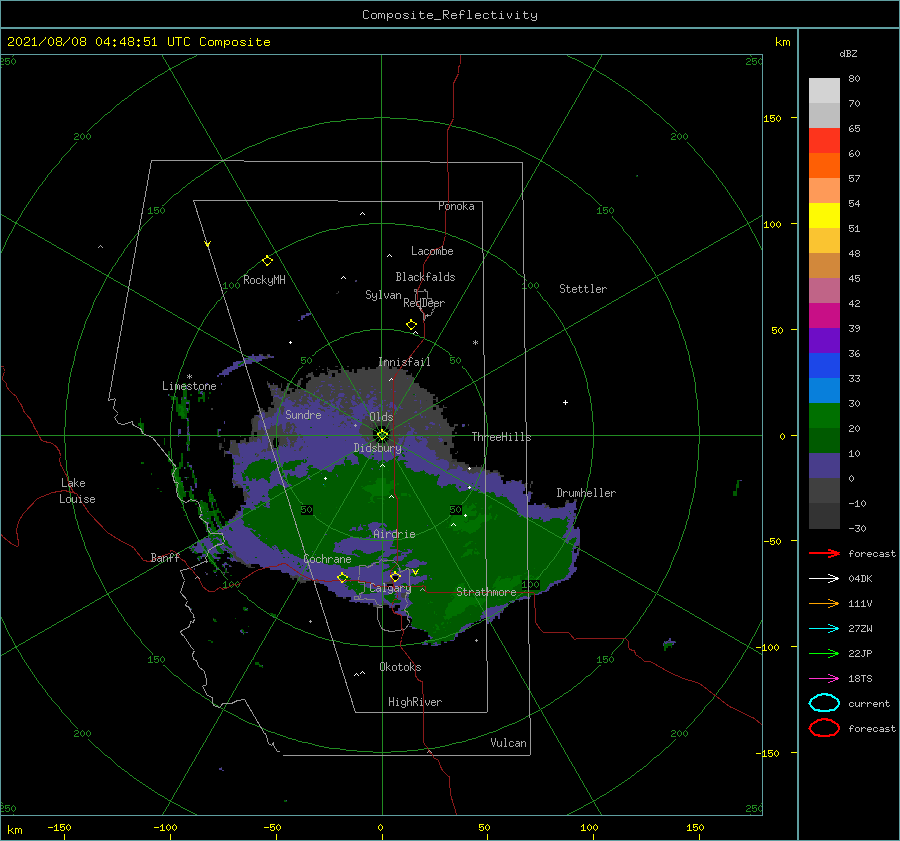This screenshot has height=841, width=900.
Task: Click the Sundre town label
Action: point(303,414)
